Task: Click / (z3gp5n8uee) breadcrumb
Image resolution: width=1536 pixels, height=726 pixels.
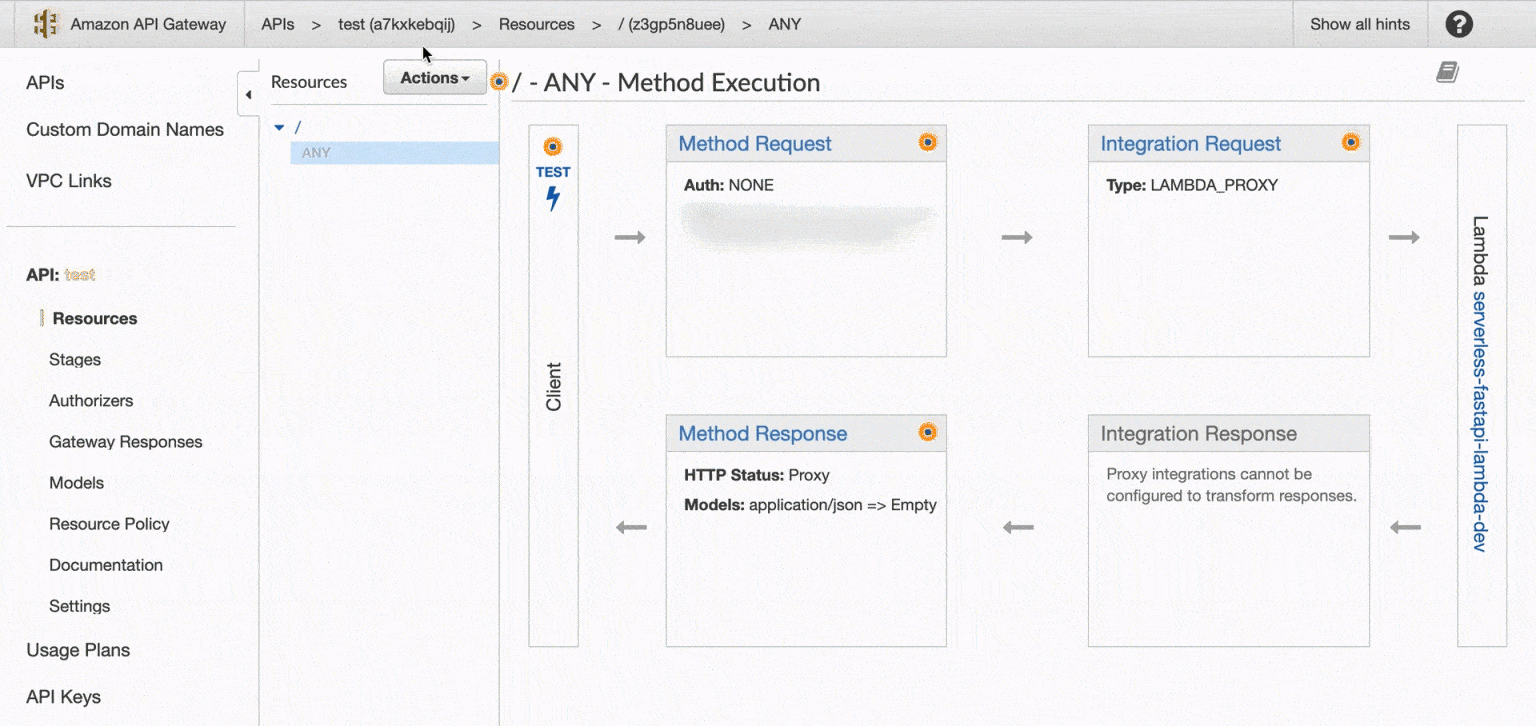Action: (x=672, y=24)
